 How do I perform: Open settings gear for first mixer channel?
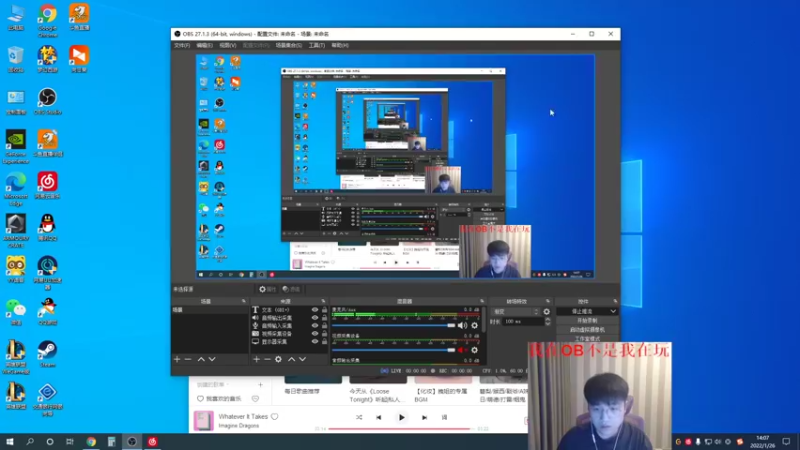pos(474,326)
